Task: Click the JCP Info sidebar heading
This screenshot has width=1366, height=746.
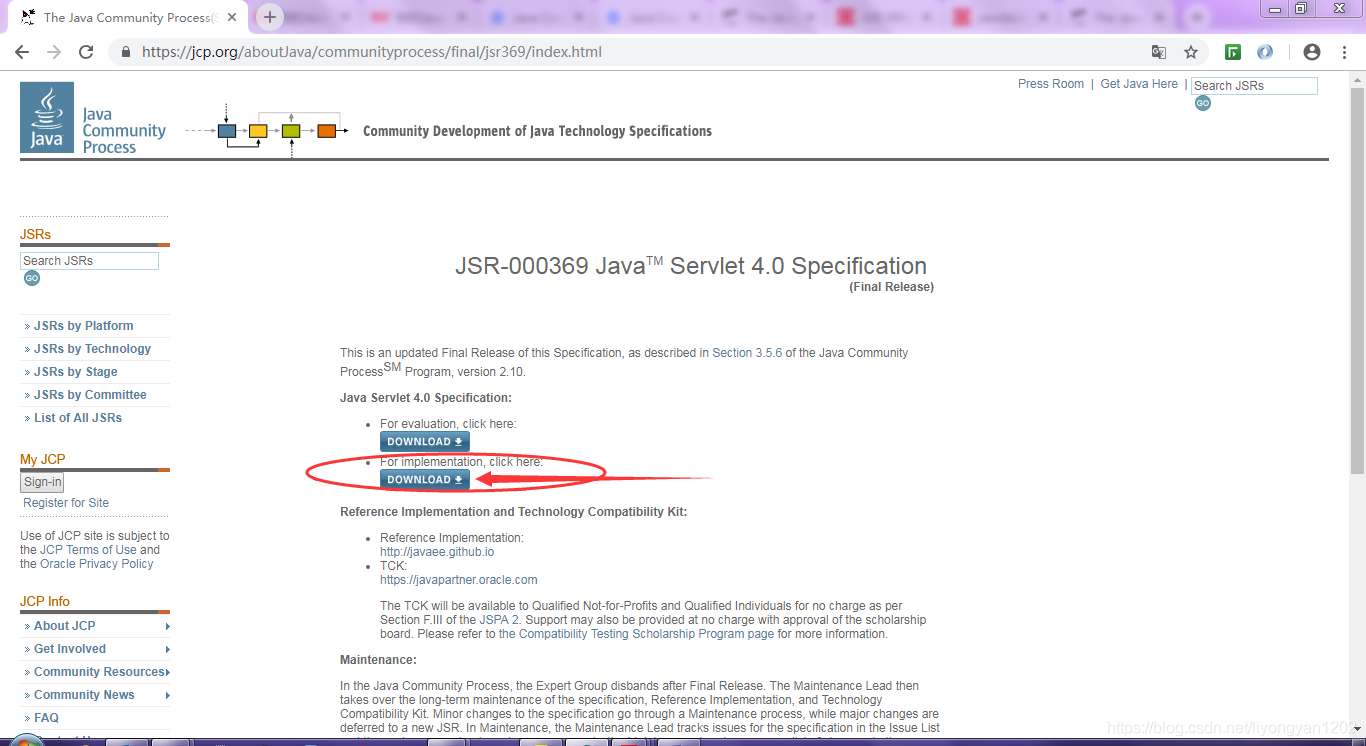Action: pyautogui.click(x=45, y=601)
